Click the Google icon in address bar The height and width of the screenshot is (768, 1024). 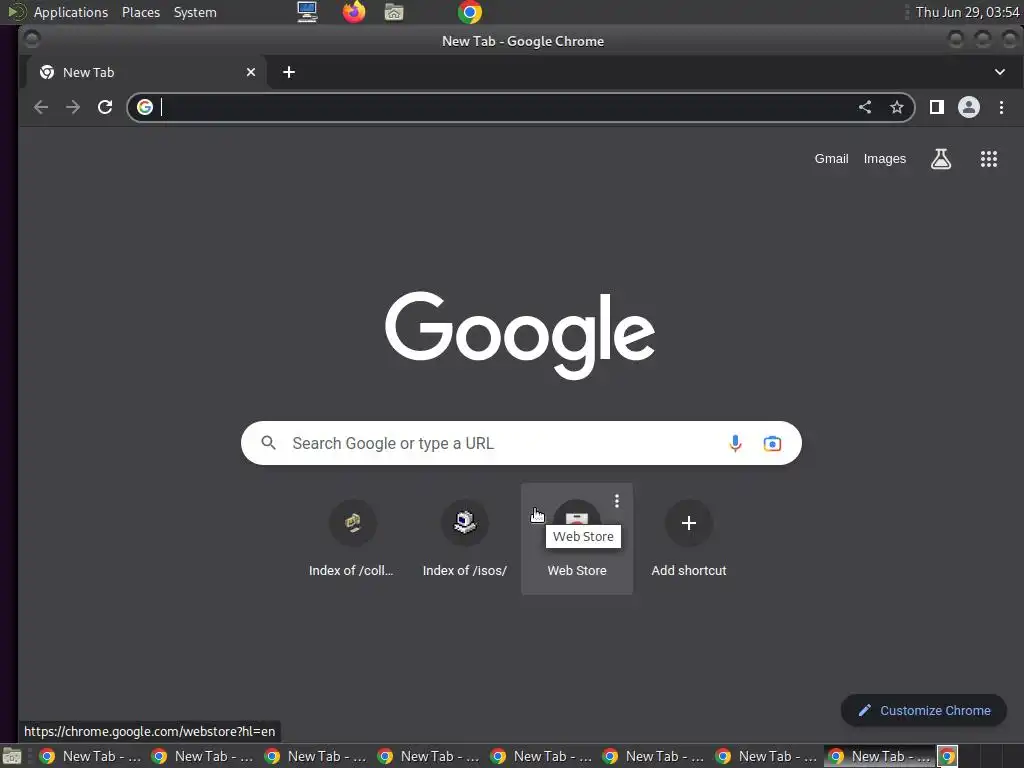coord(145,107)
